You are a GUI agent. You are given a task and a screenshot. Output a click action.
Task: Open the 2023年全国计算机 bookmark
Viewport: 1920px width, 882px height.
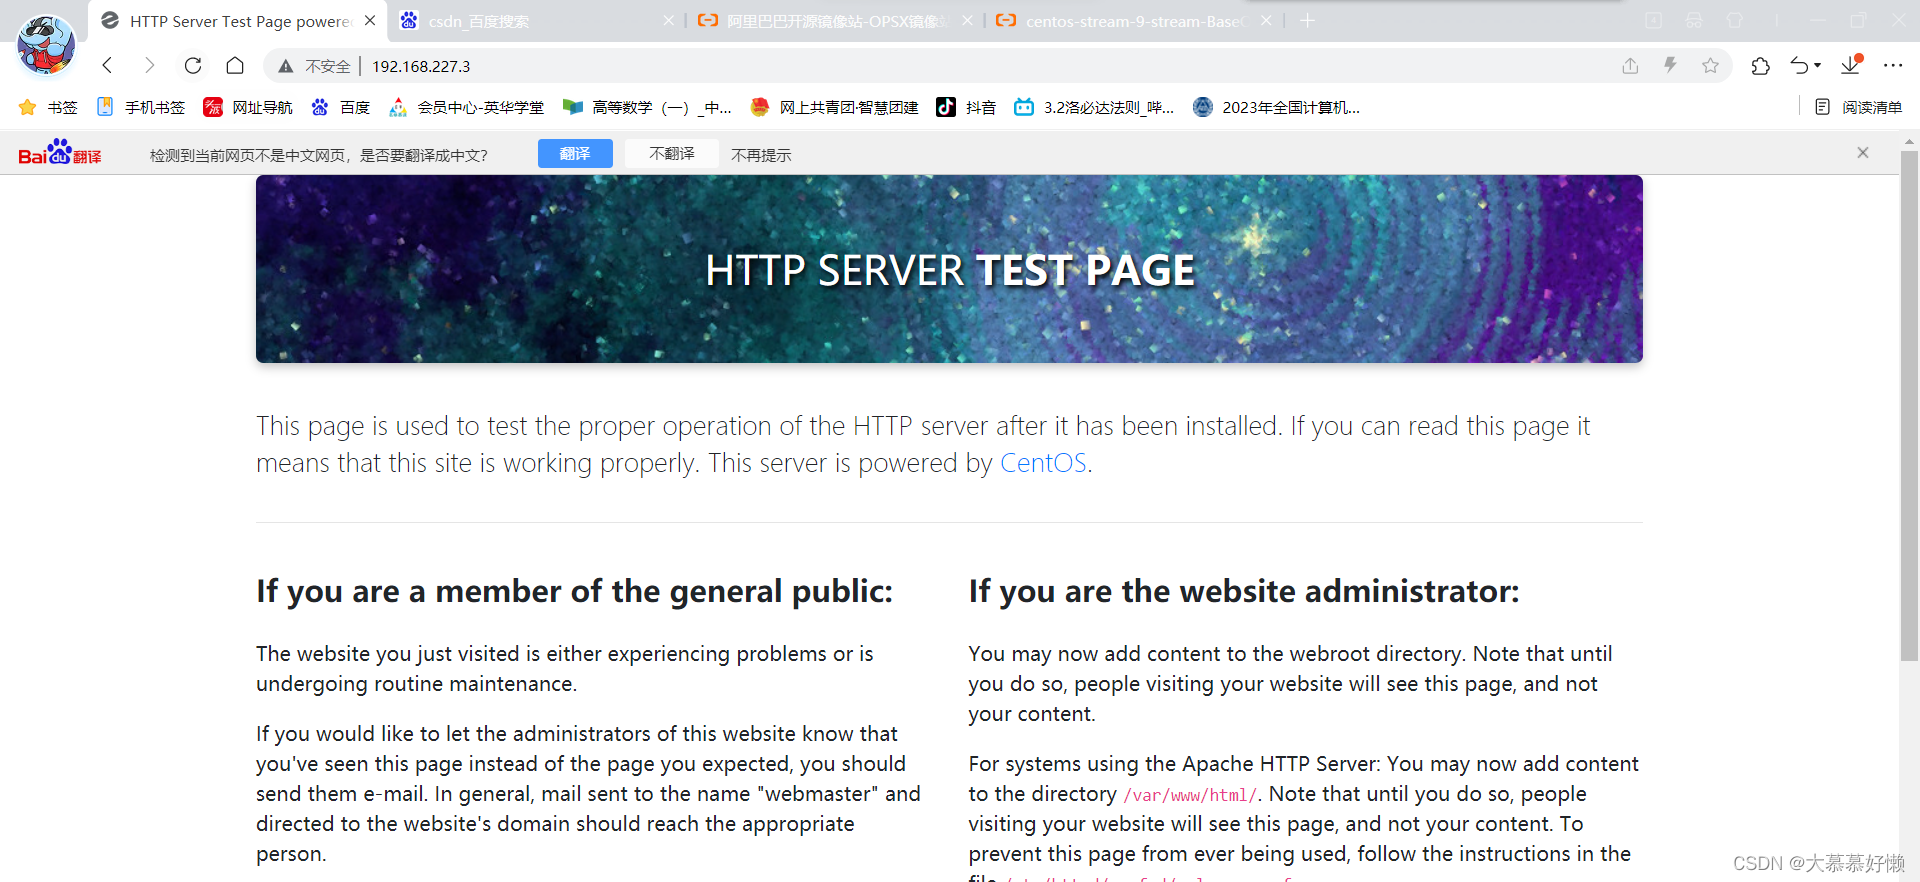coord(1276,107)
